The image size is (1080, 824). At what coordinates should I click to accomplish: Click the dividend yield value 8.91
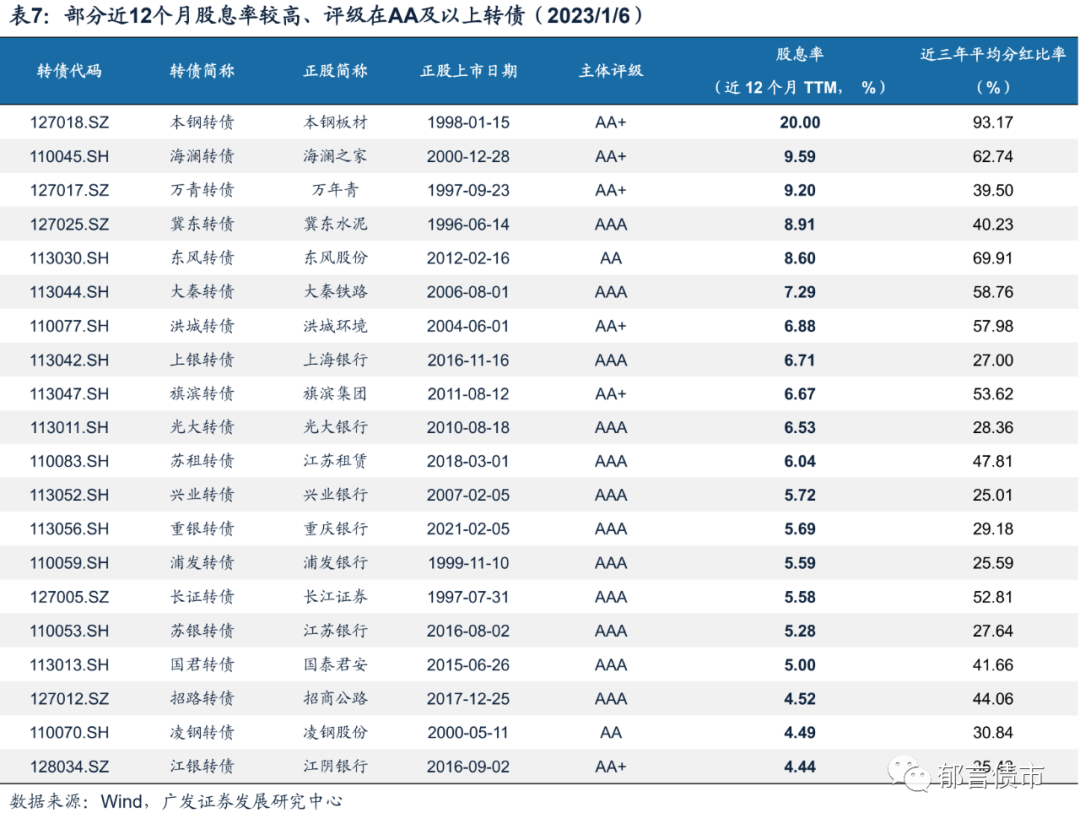click(x=800, y=225)
